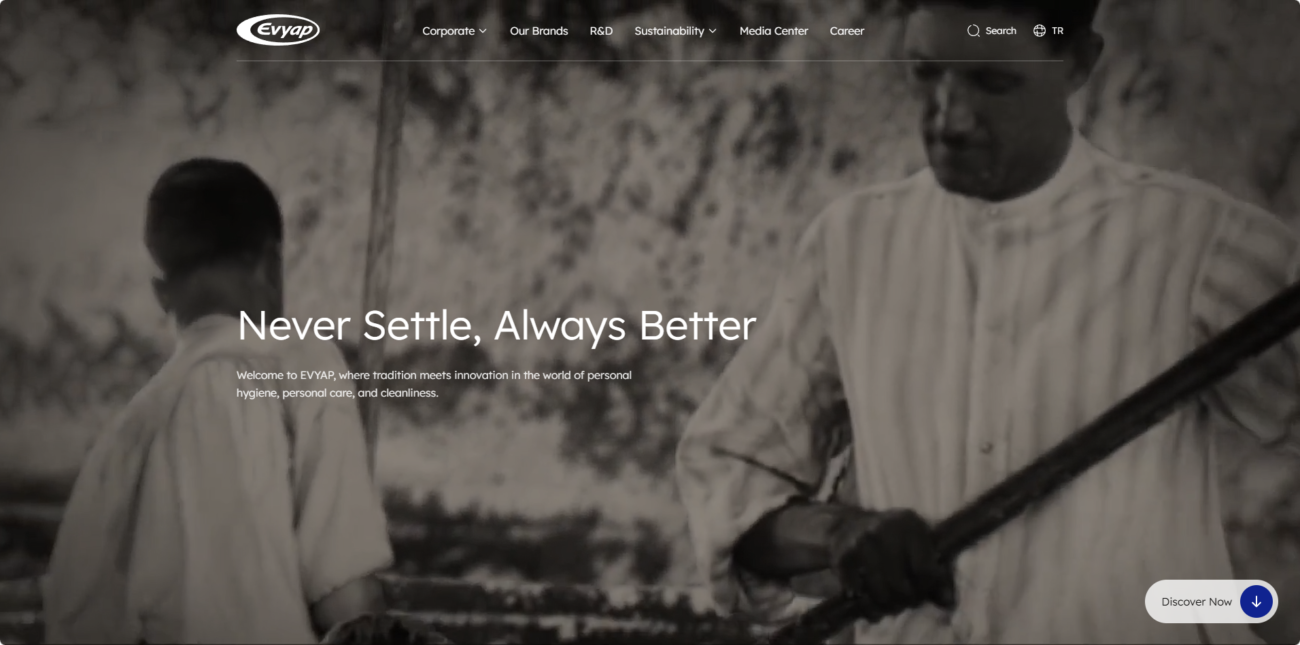Click the globe language icon
The image size is (1300, 645).
tap(1040, 31)
